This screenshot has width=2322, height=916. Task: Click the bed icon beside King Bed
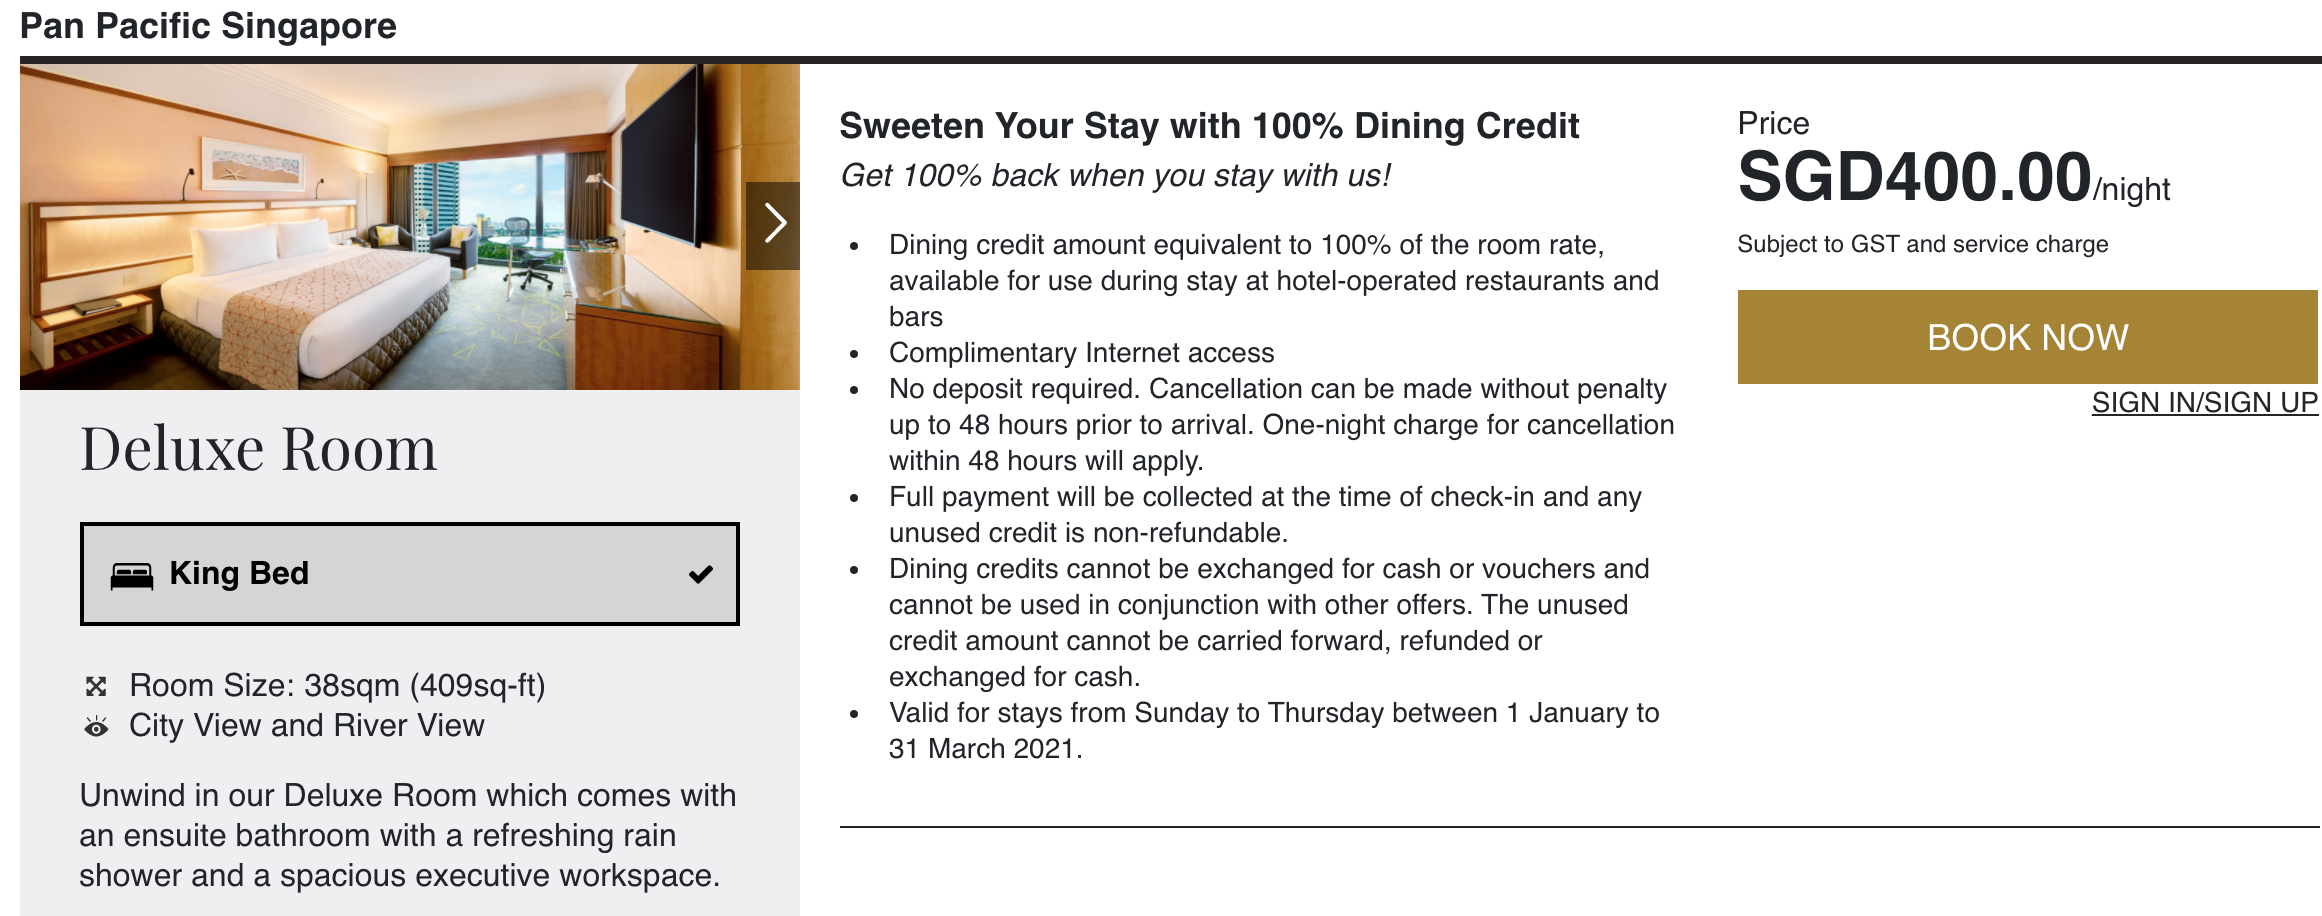pos(131,576)
